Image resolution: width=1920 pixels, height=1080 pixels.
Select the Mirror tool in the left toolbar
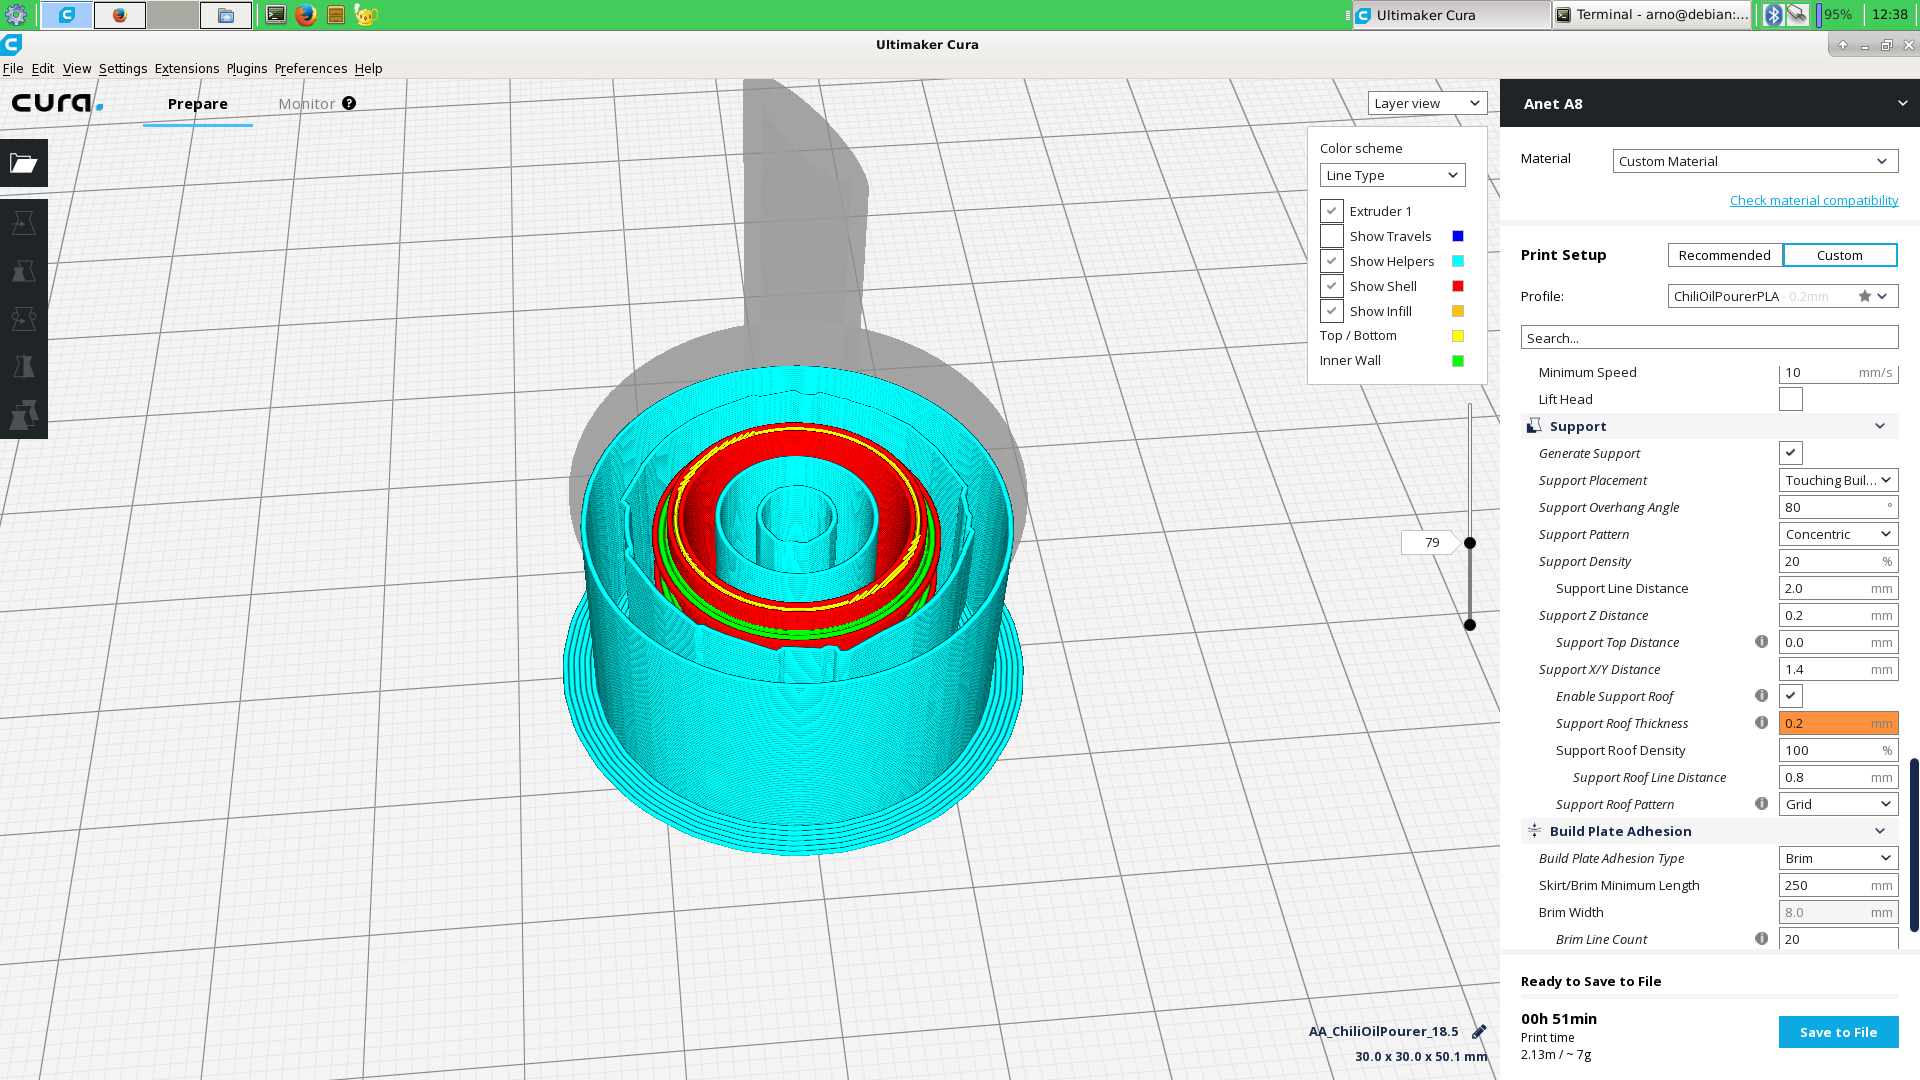point(24,366)
